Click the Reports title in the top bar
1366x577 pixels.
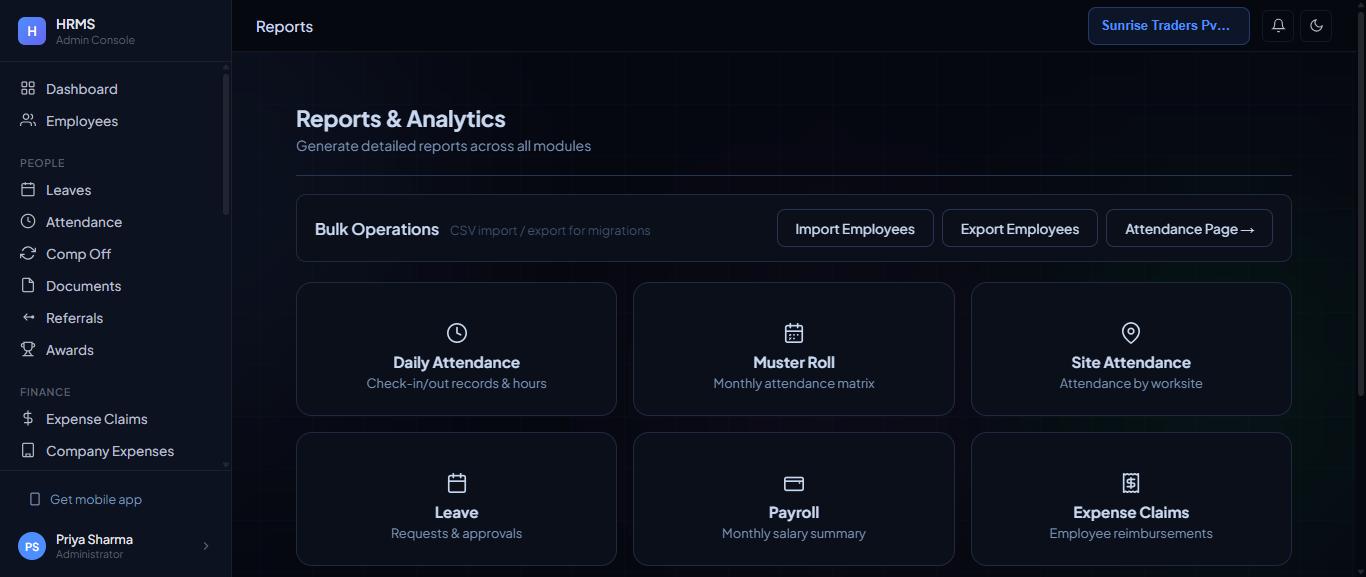click(x=284, y=26)
